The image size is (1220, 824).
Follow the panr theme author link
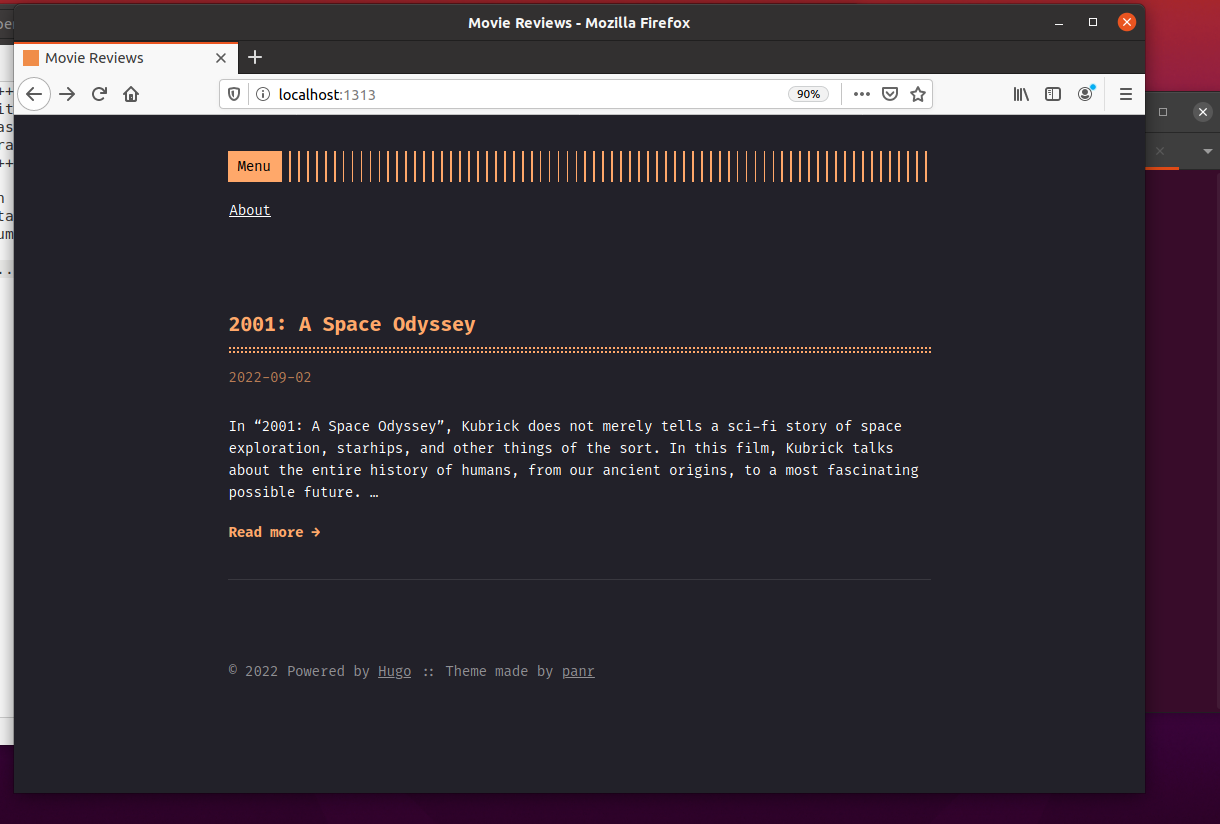pos(578,671)
